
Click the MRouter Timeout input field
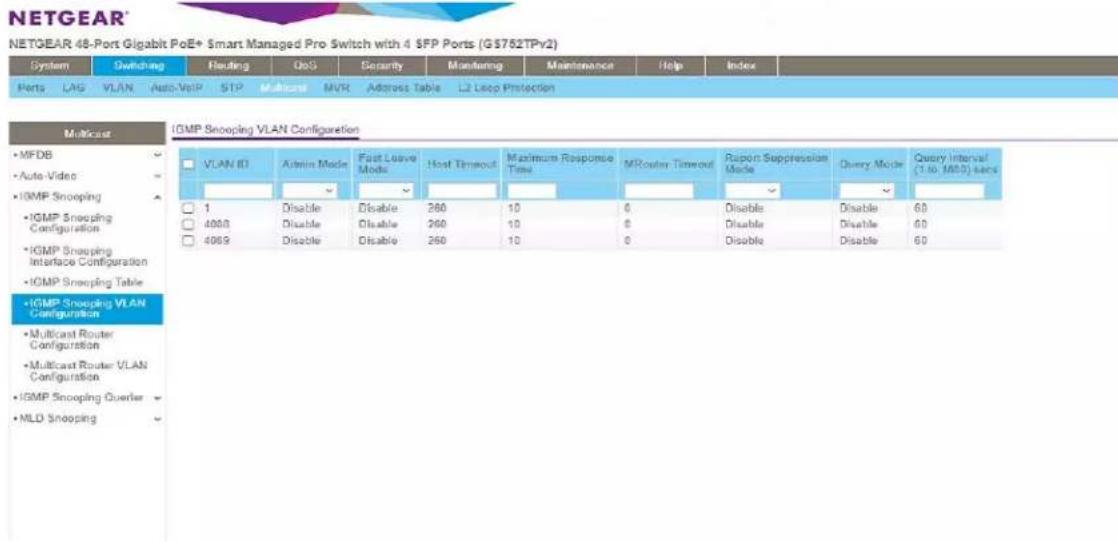(659, 191)
